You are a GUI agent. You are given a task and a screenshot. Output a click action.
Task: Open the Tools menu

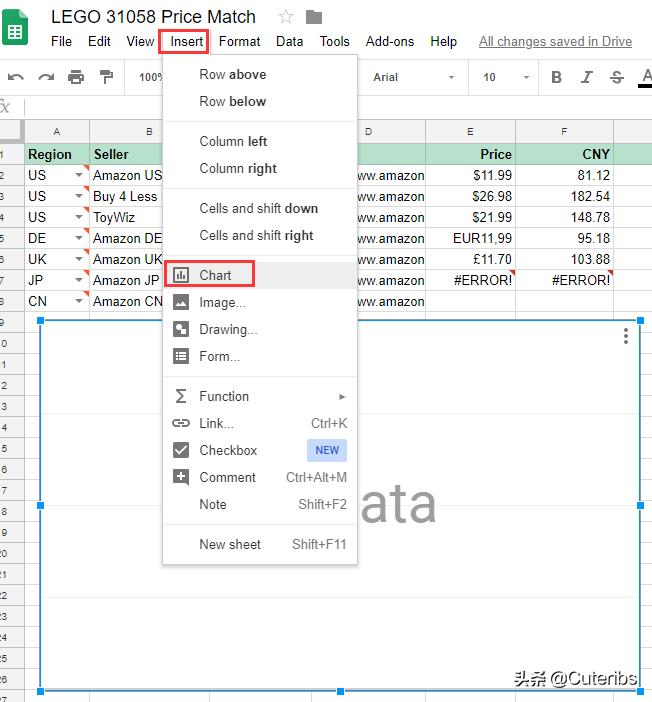click(x=334, y=42)
